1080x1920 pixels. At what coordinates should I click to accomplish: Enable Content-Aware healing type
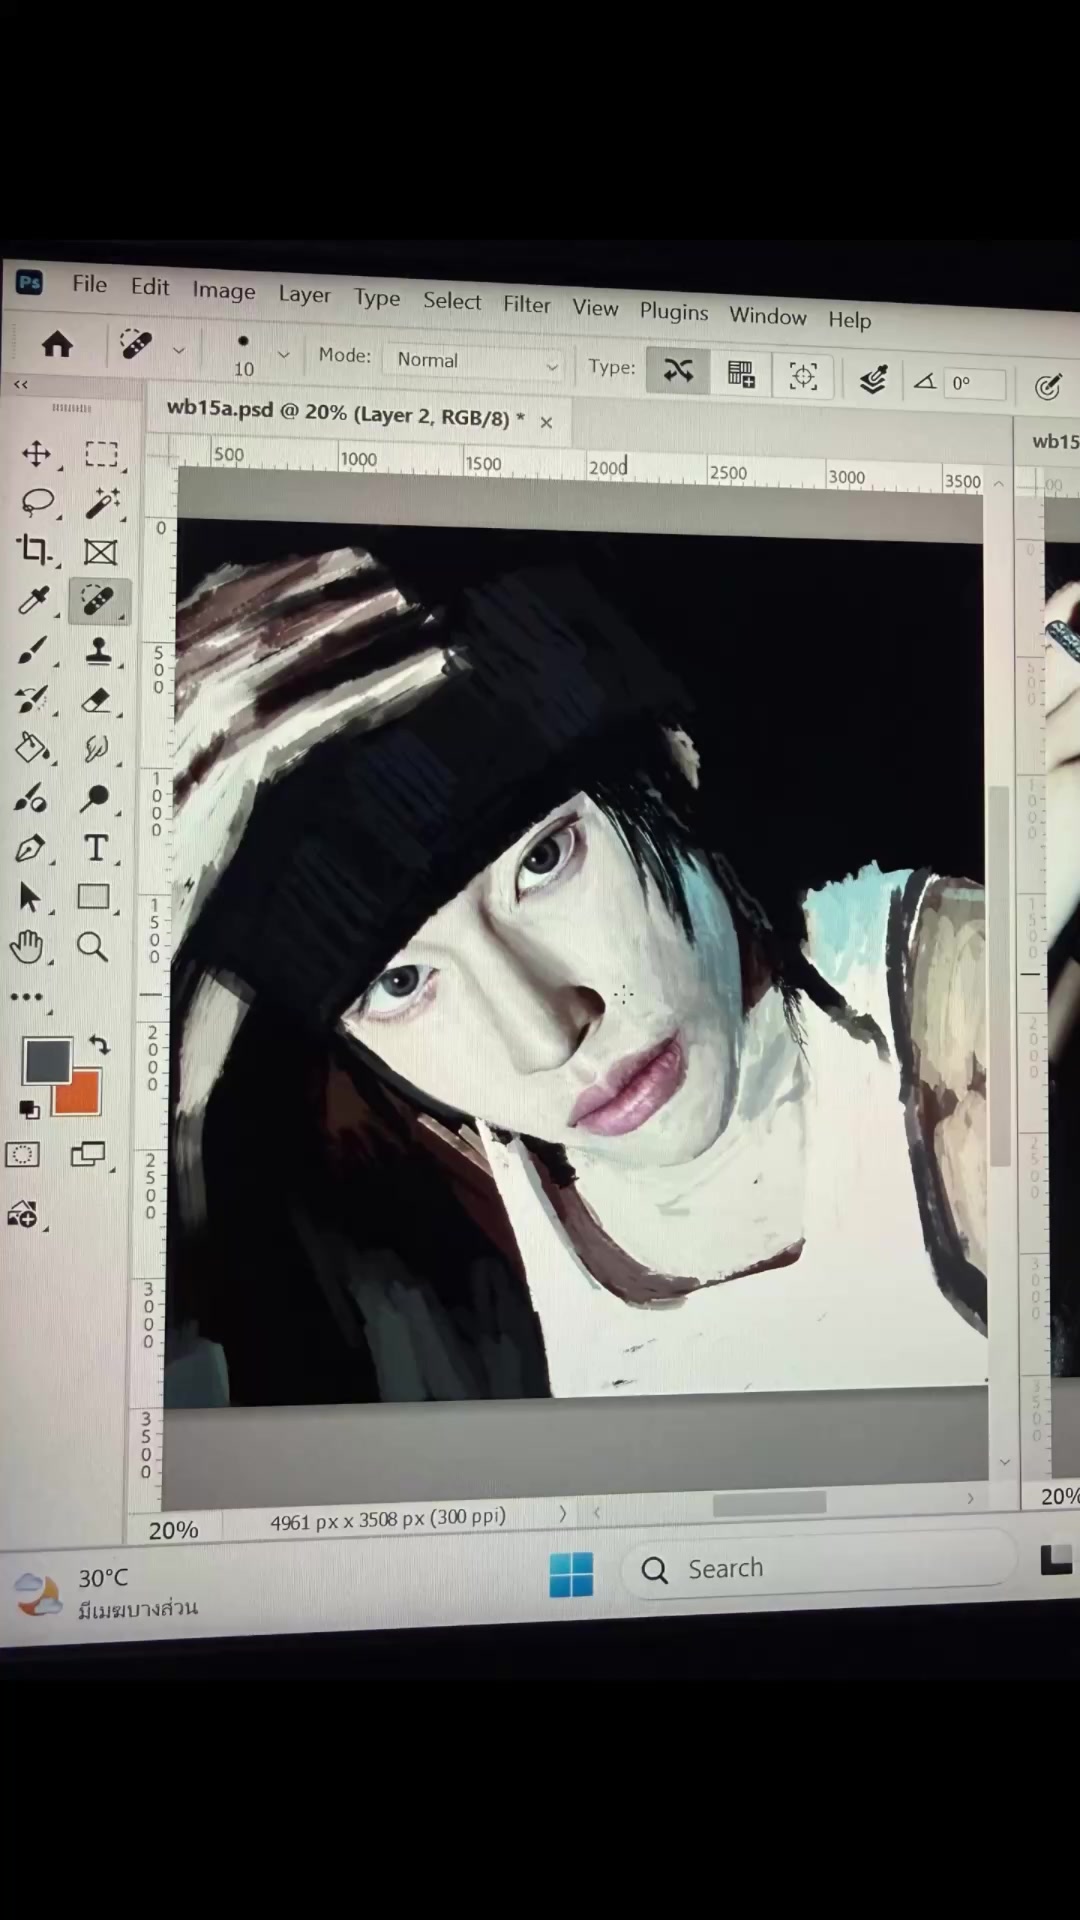point(678,371)
